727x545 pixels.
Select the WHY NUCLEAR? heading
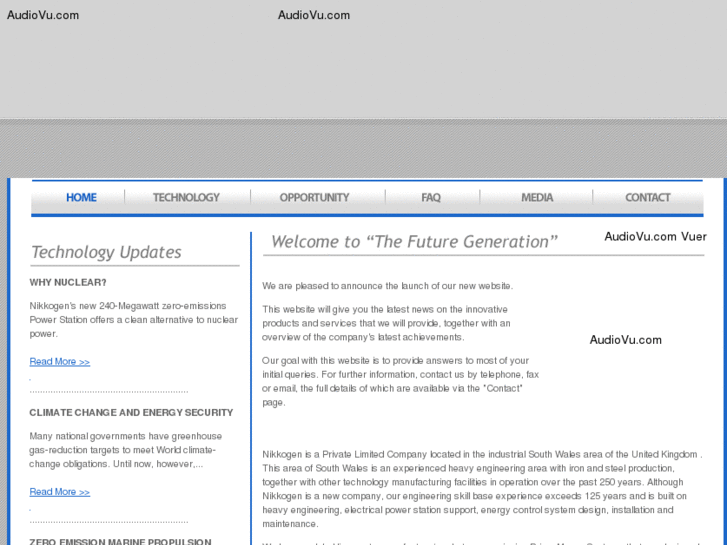coord(68,282)
